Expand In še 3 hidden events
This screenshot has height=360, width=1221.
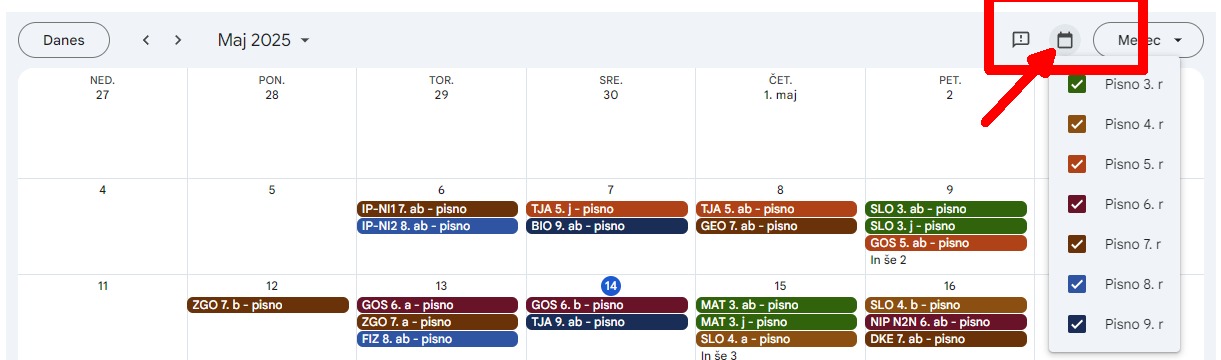pos(720,354)
